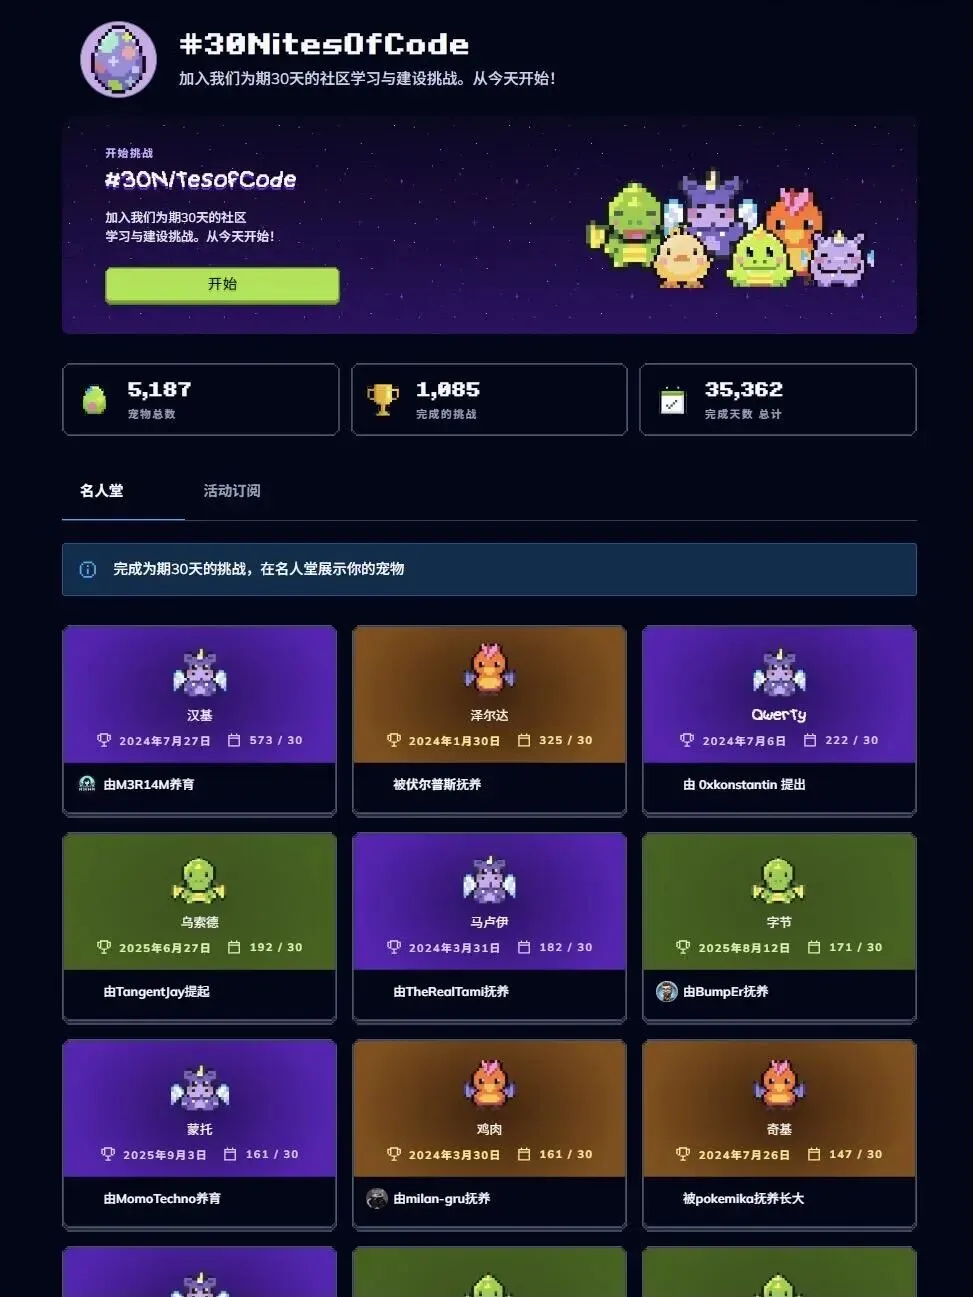The image size is (973, 1297).
Task: Click BumpEr's profile avatar
Action: 667,991
